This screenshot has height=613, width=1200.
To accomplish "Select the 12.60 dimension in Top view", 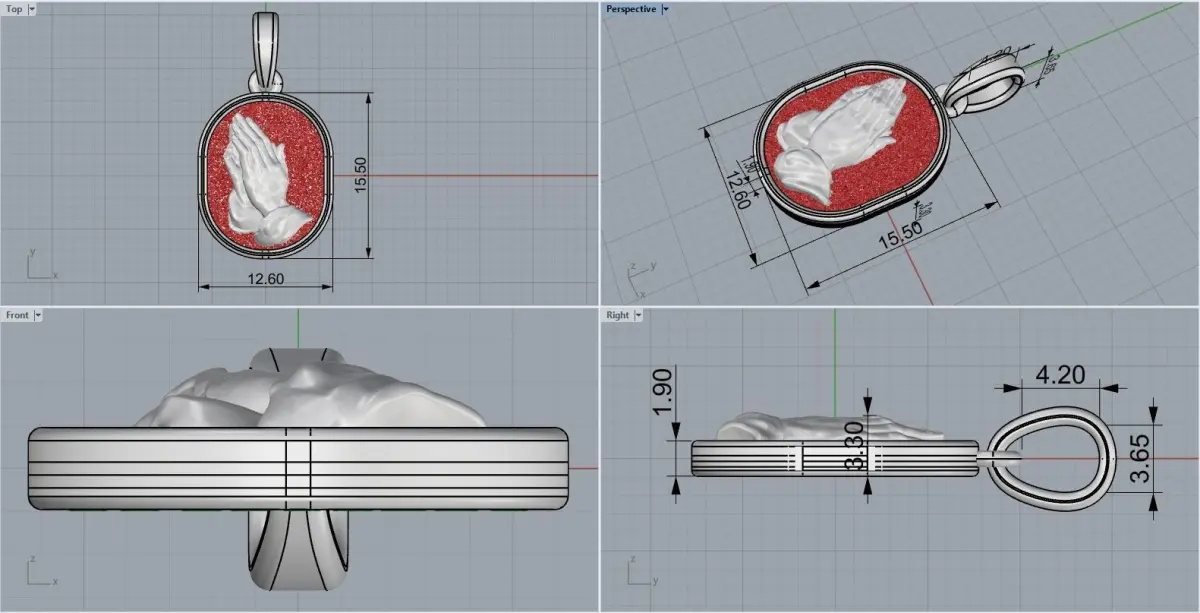I will point(266,279).
